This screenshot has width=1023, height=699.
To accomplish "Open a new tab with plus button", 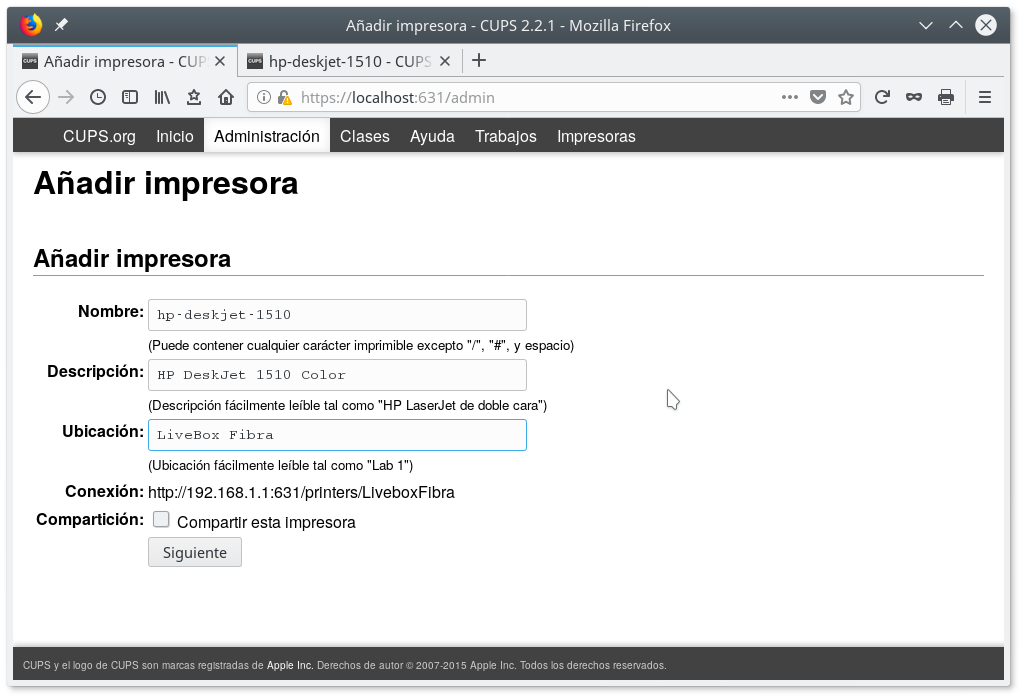I will (x=479, y=60).
